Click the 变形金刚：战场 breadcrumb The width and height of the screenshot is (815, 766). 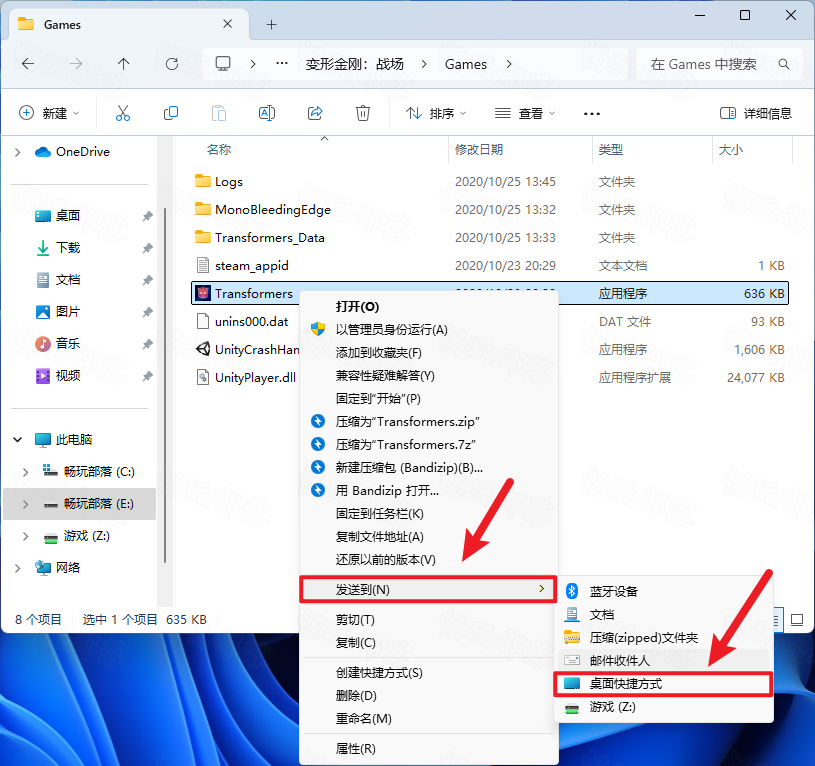point(354,64)
